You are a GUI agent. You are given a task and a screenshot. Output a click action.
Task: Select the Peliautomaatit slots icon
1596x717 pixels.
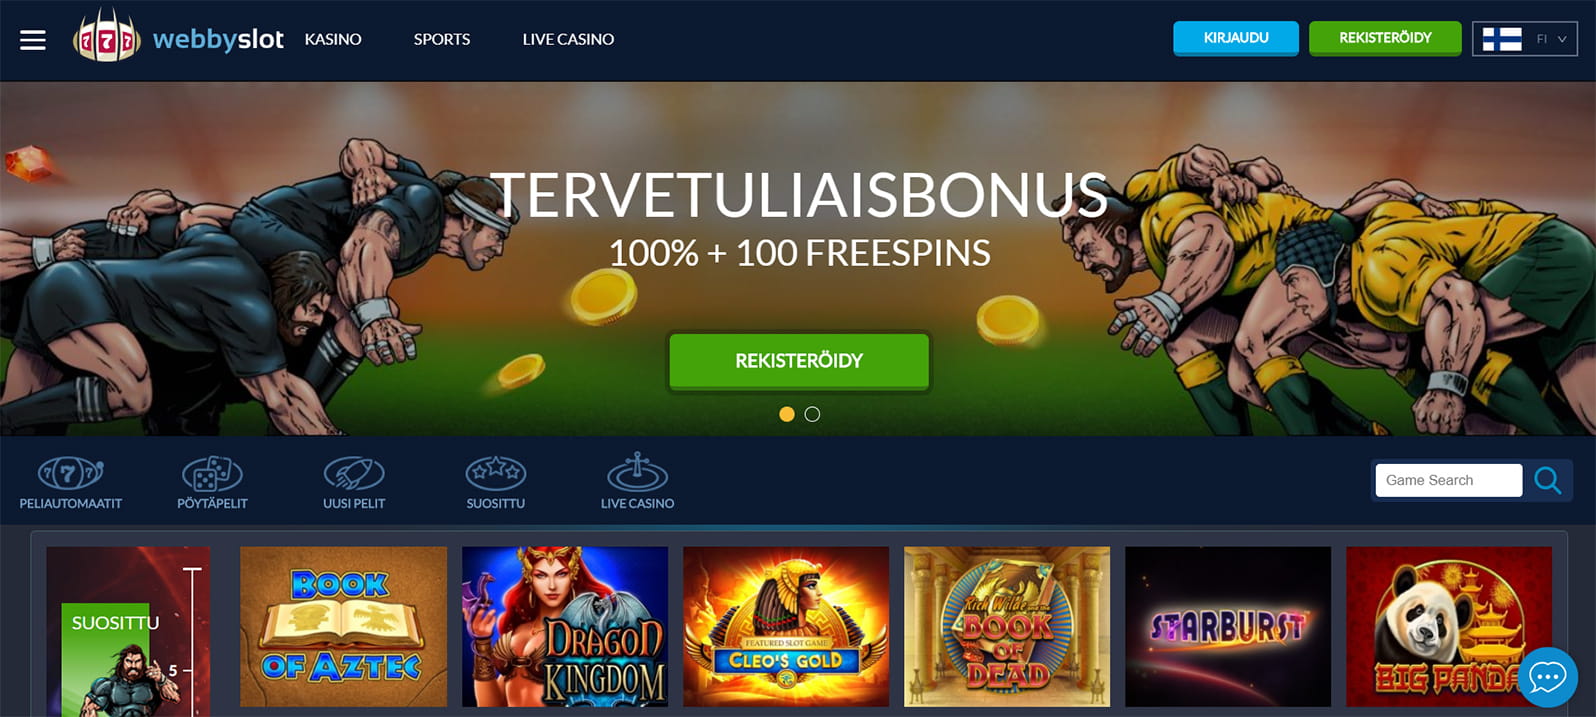70,472
